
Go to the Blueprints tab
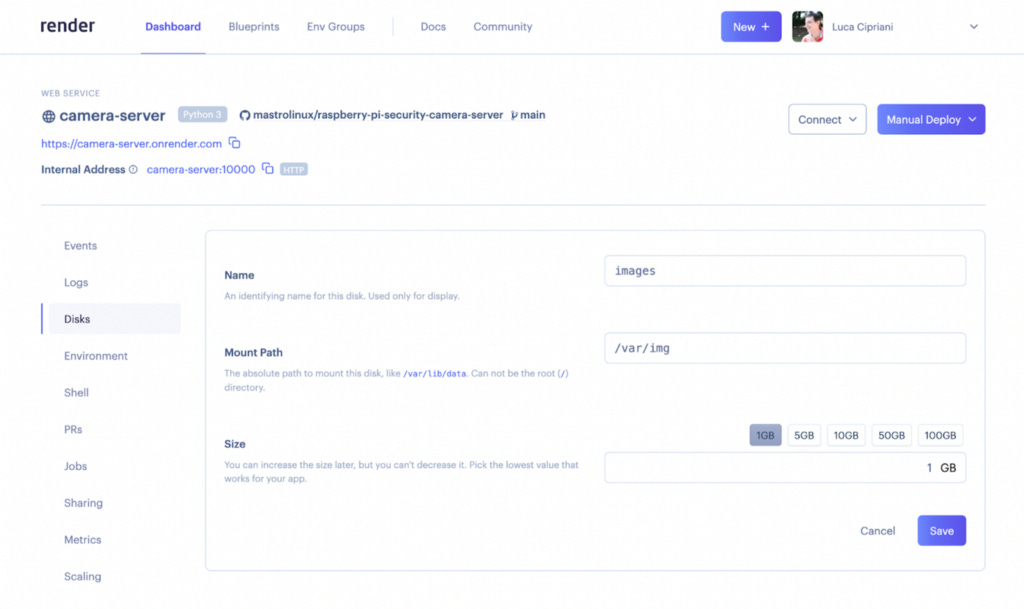tap(254, 27)
